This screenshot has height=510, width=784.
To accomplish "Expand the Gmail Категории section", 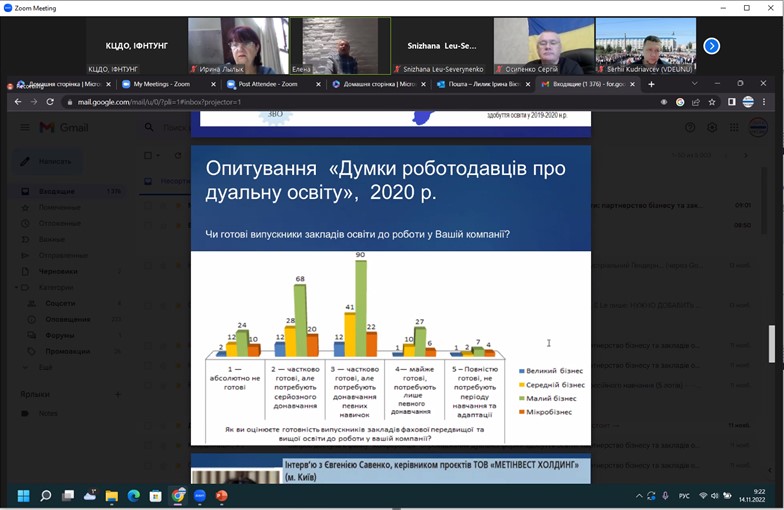I will [x=16, y=288].
